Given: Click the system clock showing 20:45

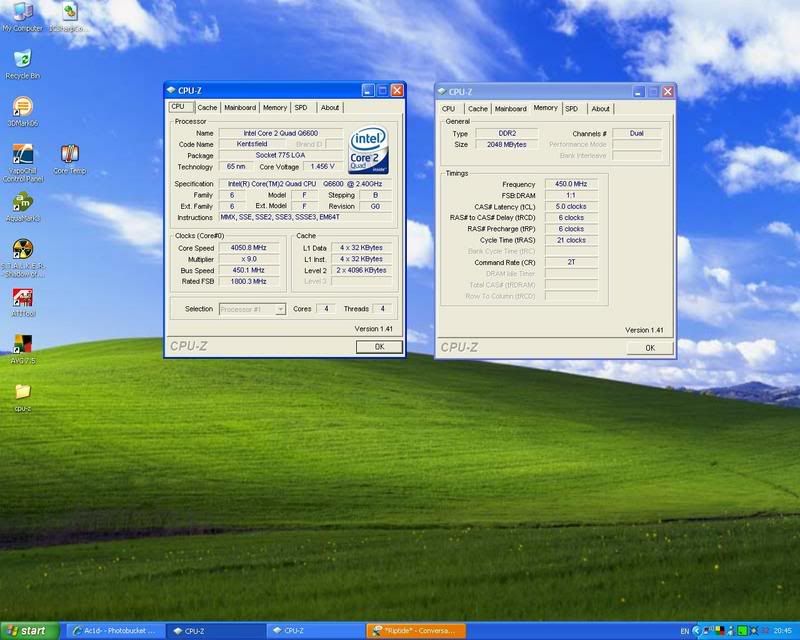Looking at the screenshot, I should 783,631.
